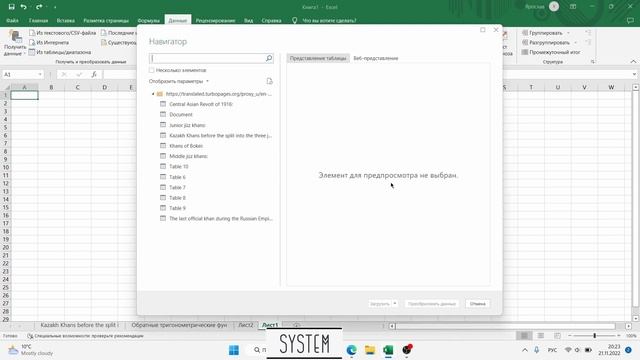The image size is (640, 360).
Task: Click Разгруппировать in ribbon
Action: point(549,42)
